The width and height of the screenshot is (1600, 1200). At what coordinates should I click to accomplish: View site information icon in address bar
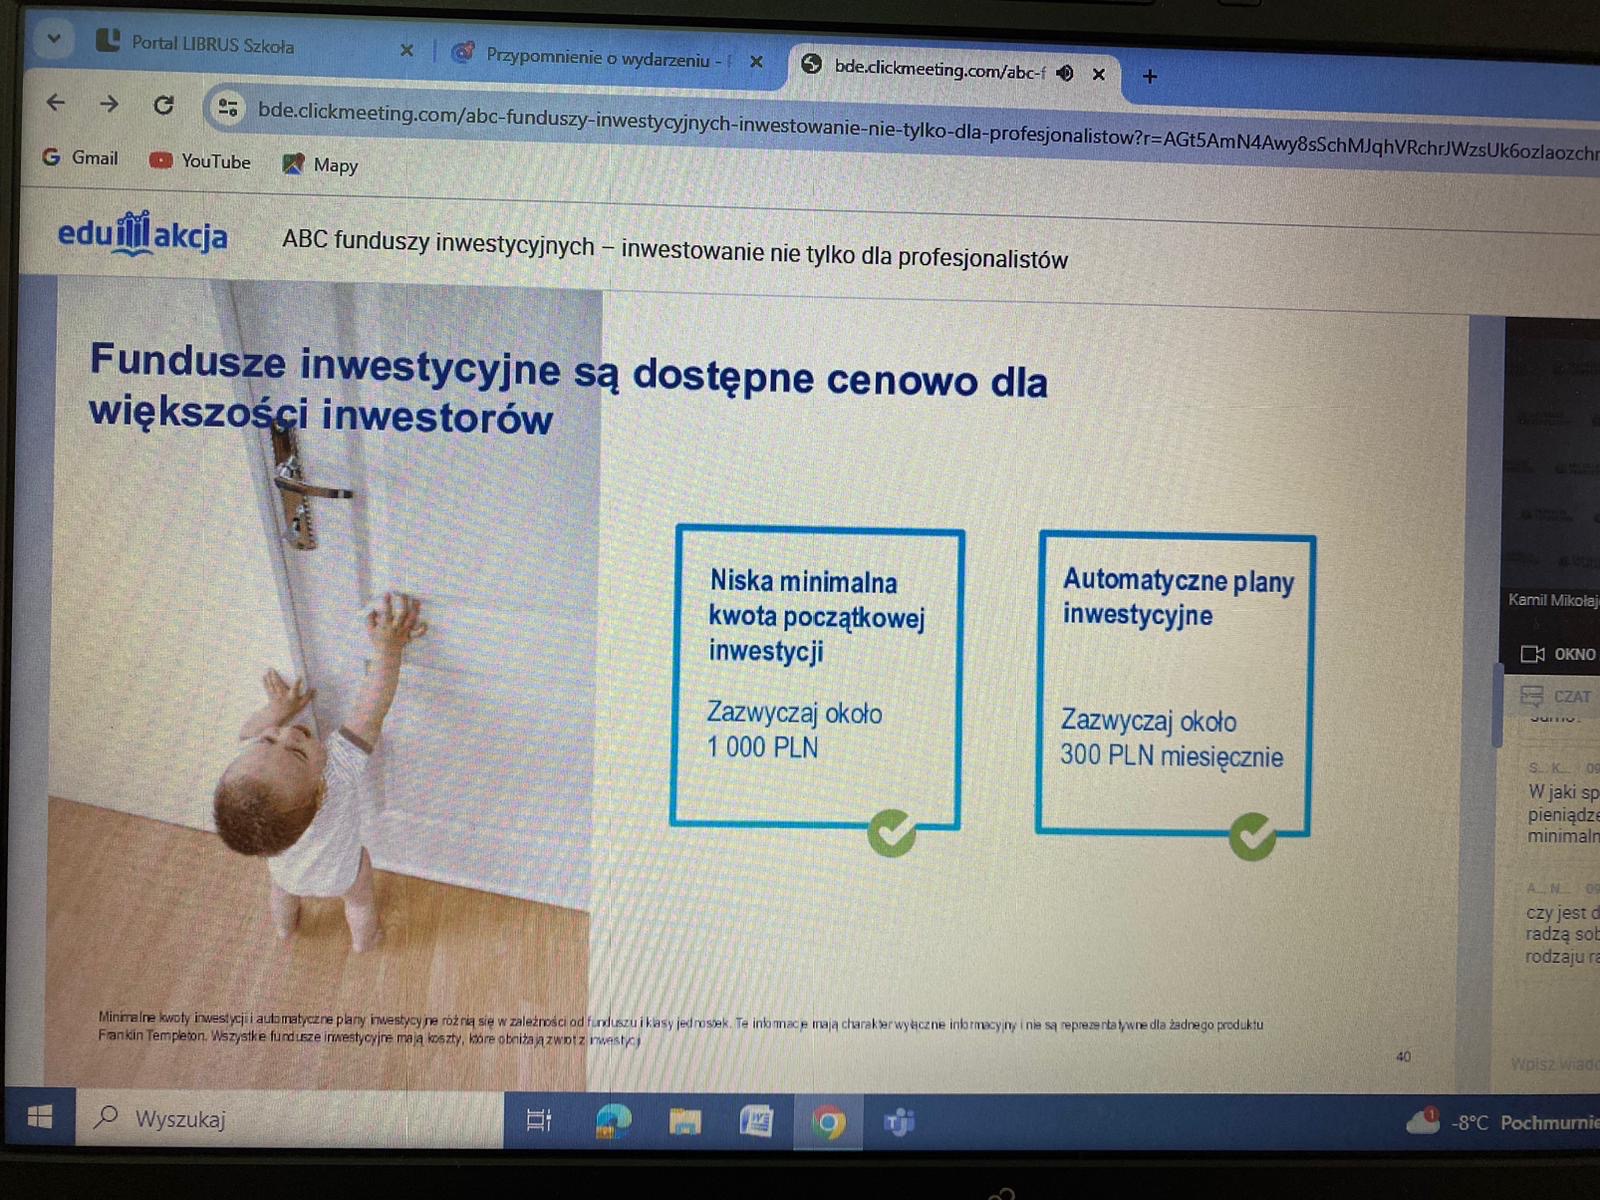228,108
